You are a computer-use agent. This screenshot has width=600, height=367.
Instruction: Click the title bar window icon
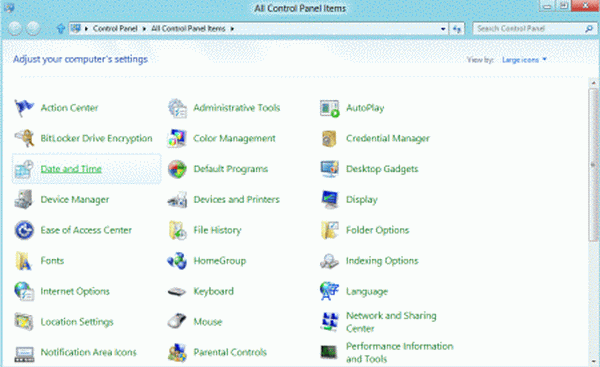[9, 8]
